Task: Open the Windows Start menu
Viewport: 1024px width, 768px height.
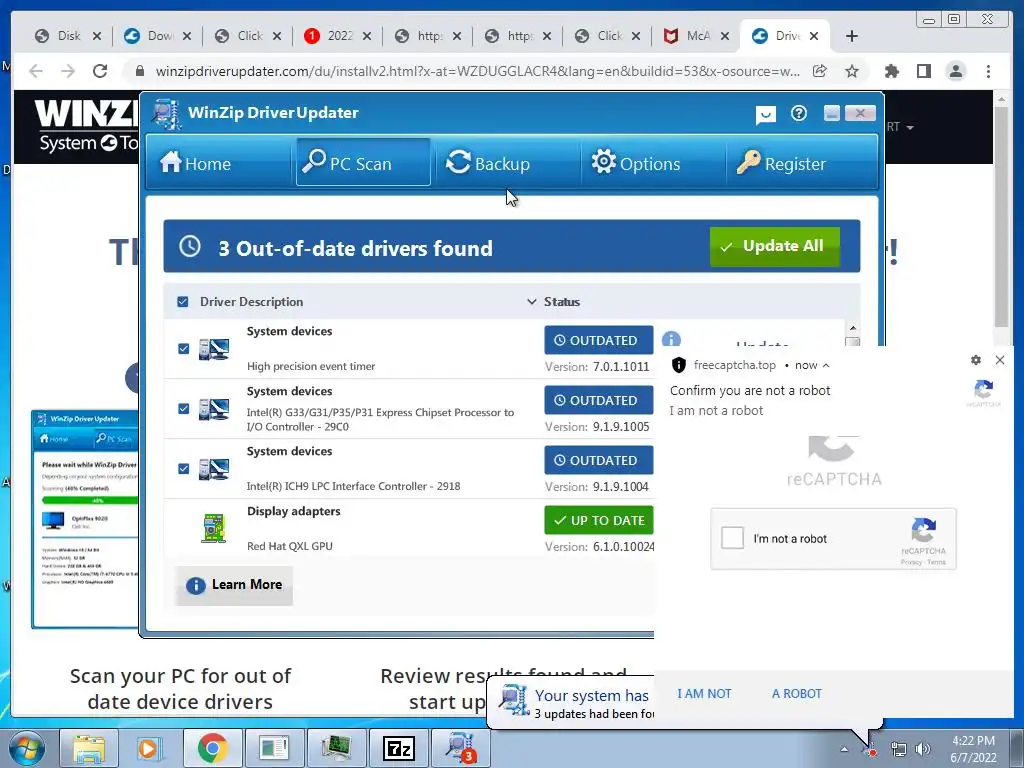Action: pos(27,748)
